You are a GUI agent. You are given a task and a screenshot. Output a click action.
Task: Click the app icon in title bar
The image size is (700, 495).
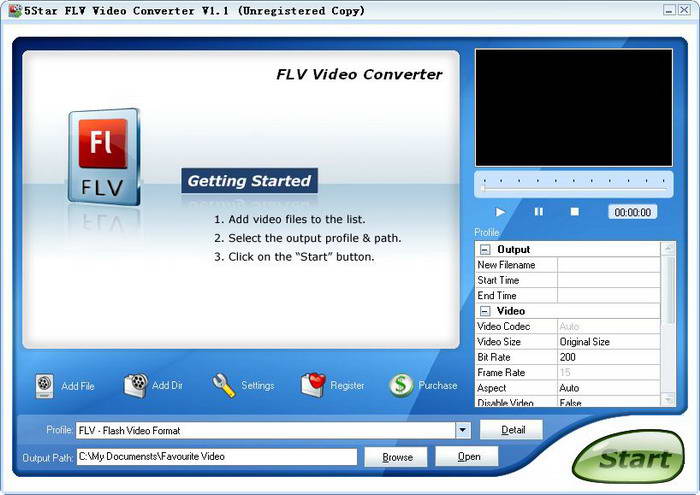point(15,10)
